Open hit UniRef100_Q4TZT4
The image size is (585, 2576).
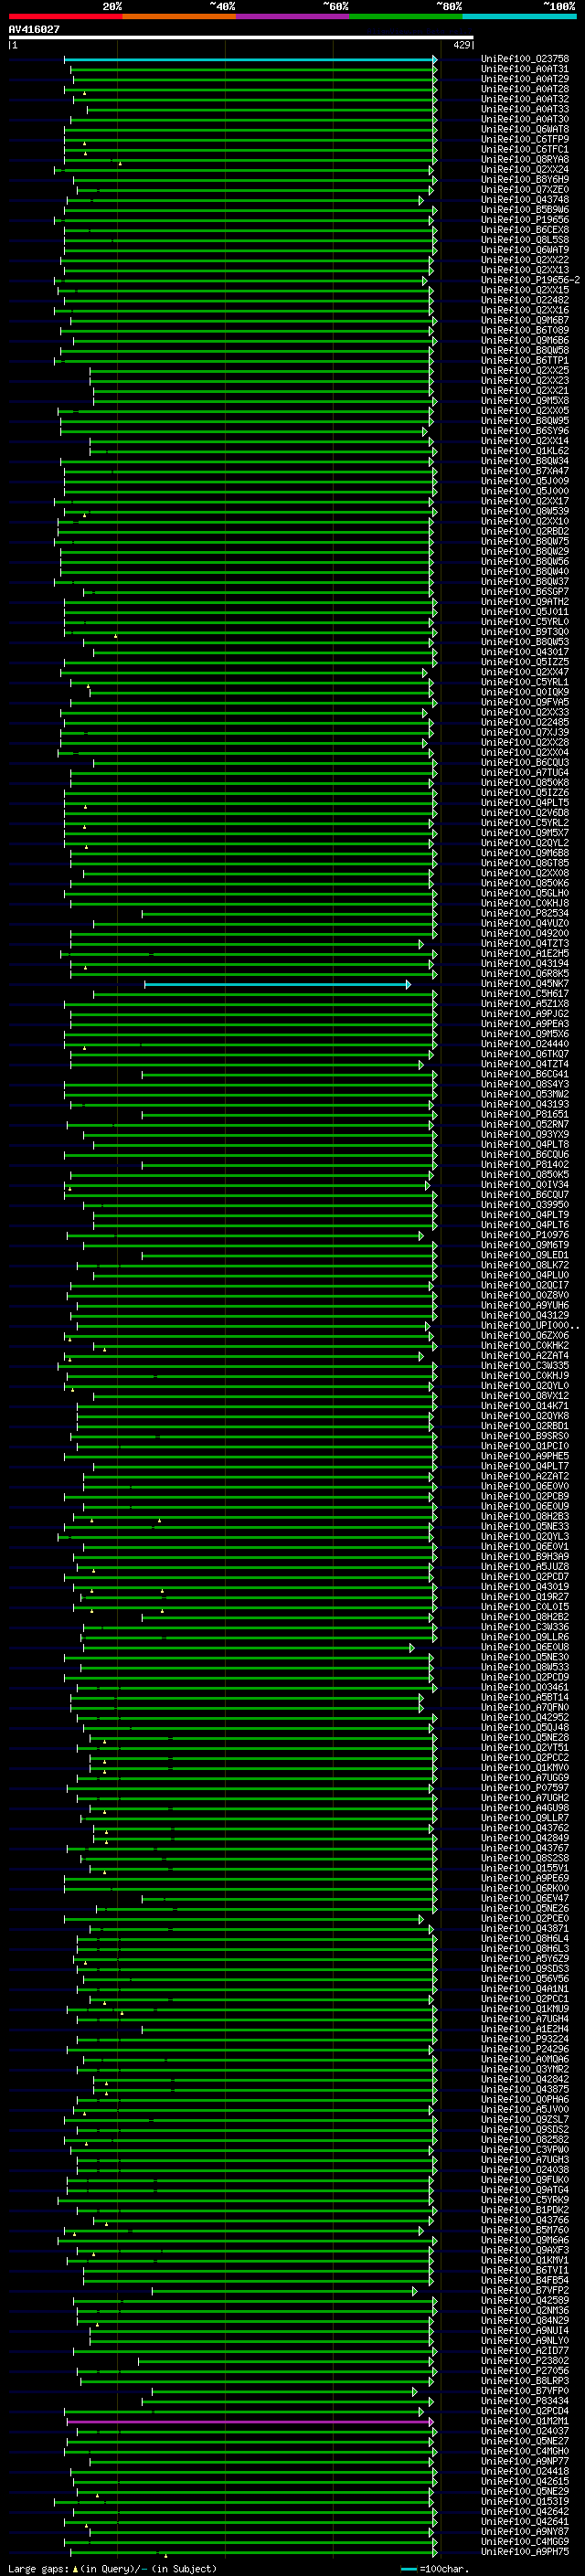(x=525, y=1065)
